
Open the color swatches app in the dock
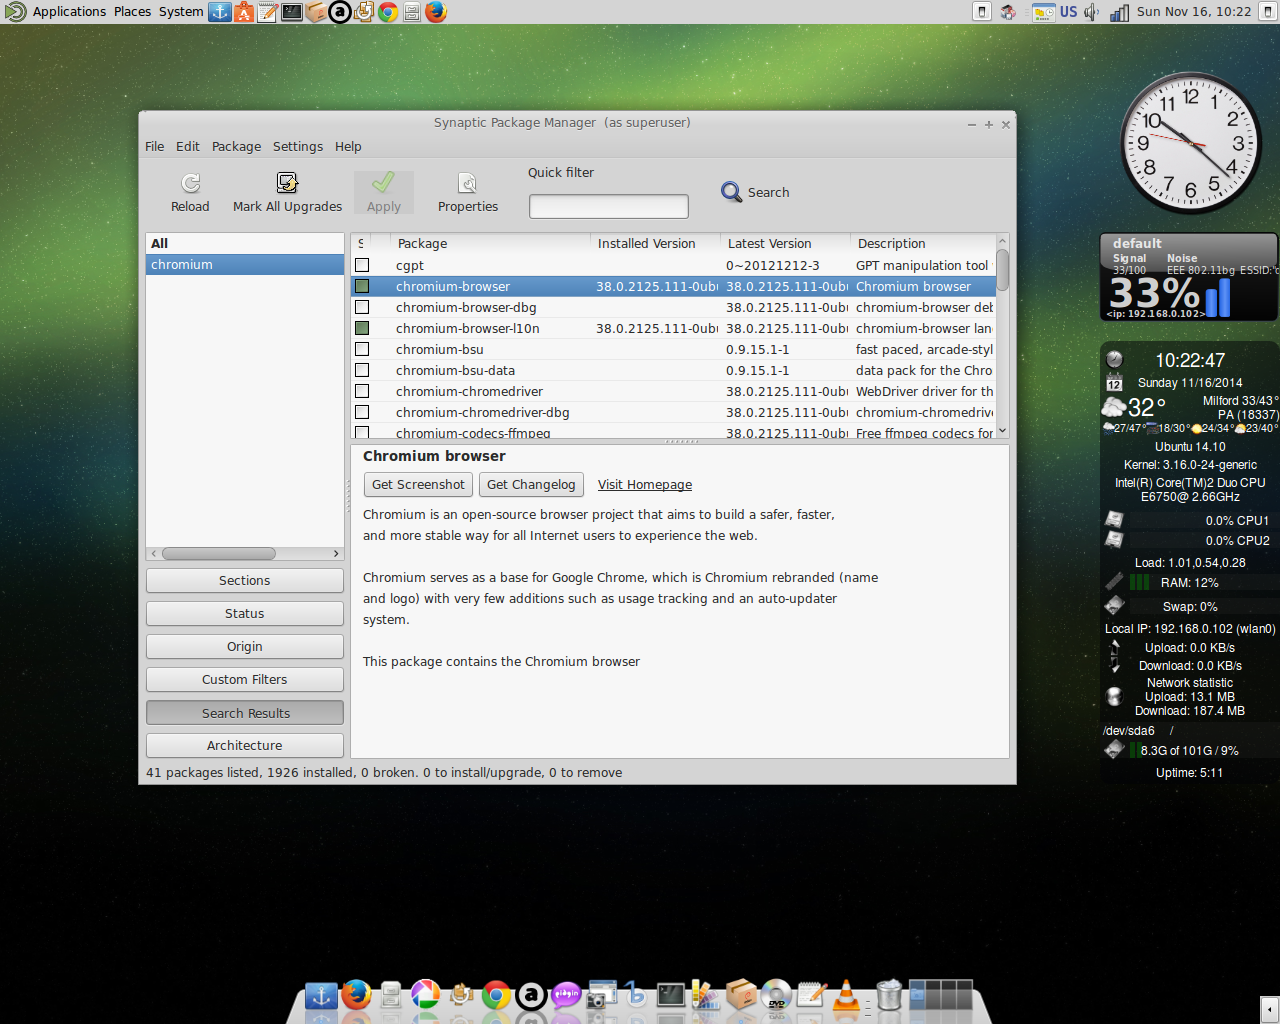pyautogui.click(x=706, y=995)
